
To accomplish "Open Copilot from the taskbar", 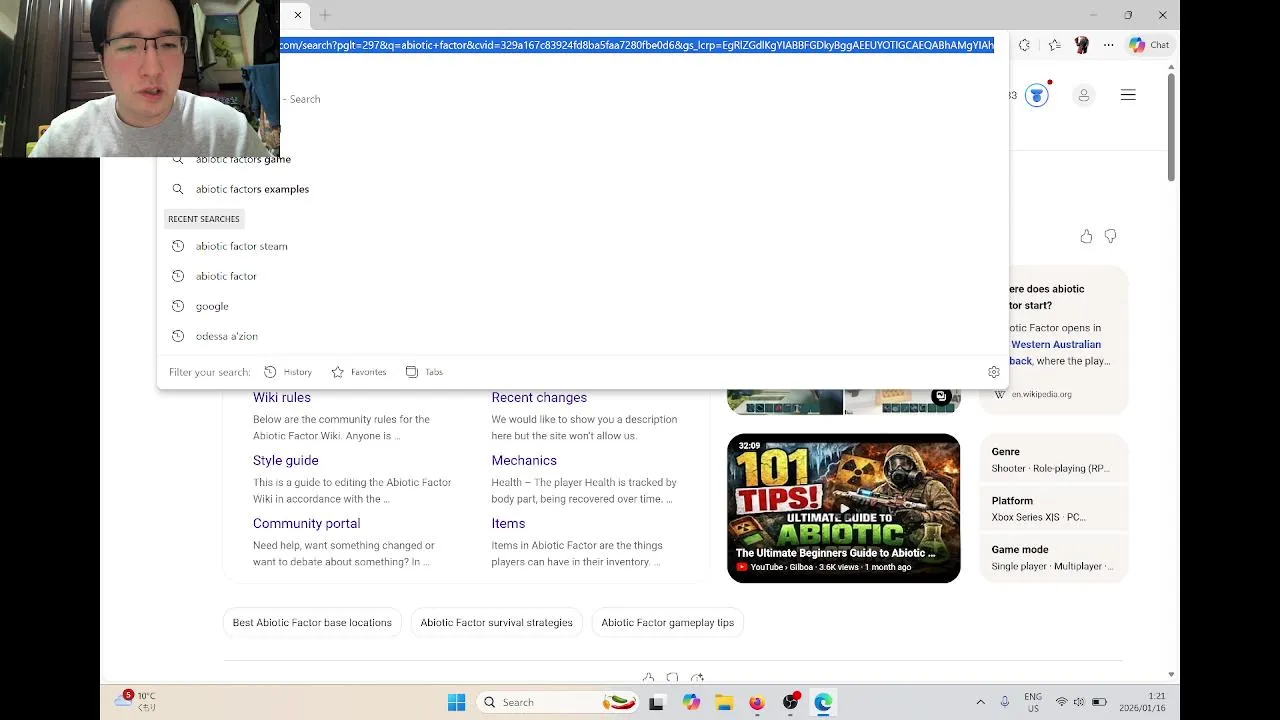I will pos(690,702).
